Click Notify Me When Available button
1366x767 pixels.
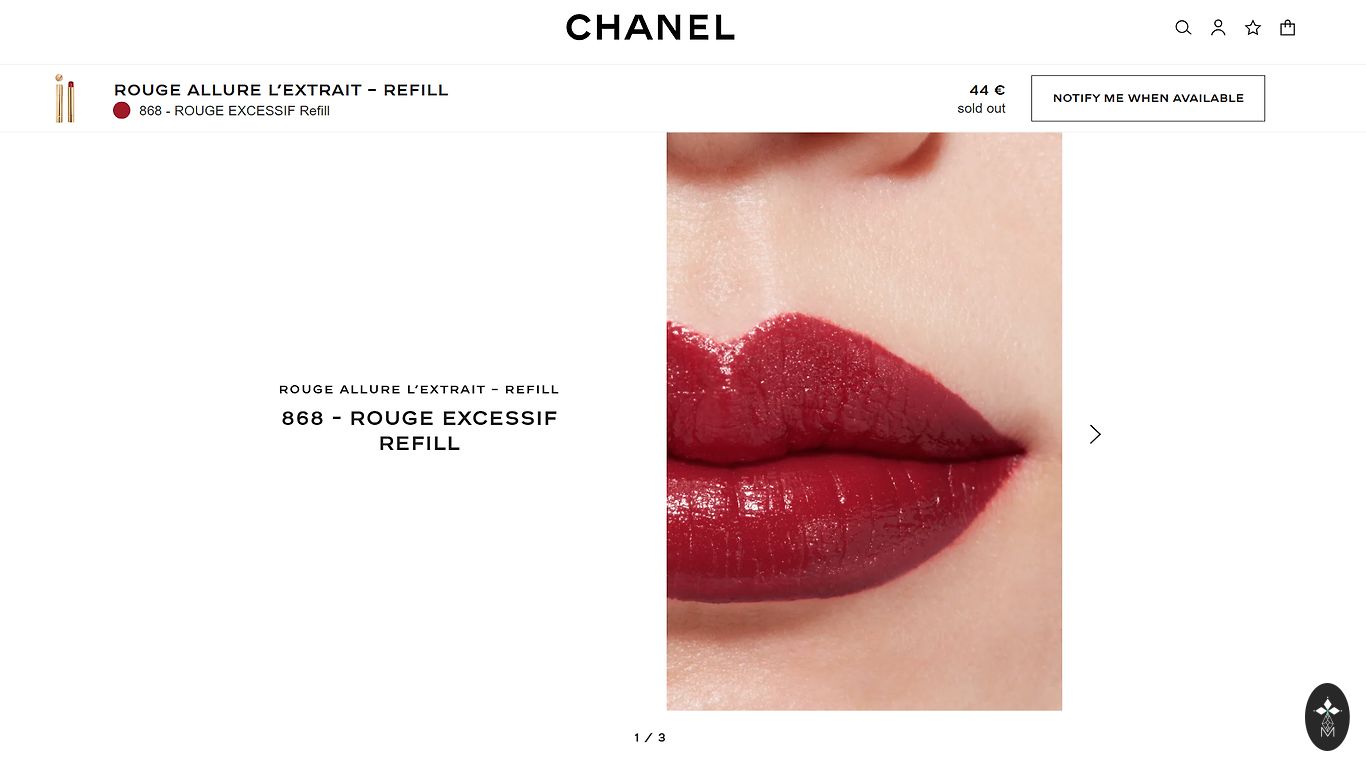point(1148,98)
